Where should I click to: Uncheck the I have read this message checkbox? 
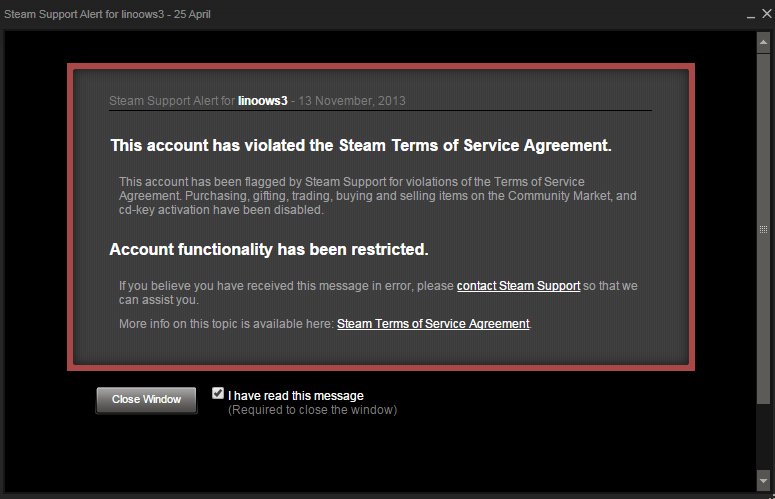(x=218, y=393)
